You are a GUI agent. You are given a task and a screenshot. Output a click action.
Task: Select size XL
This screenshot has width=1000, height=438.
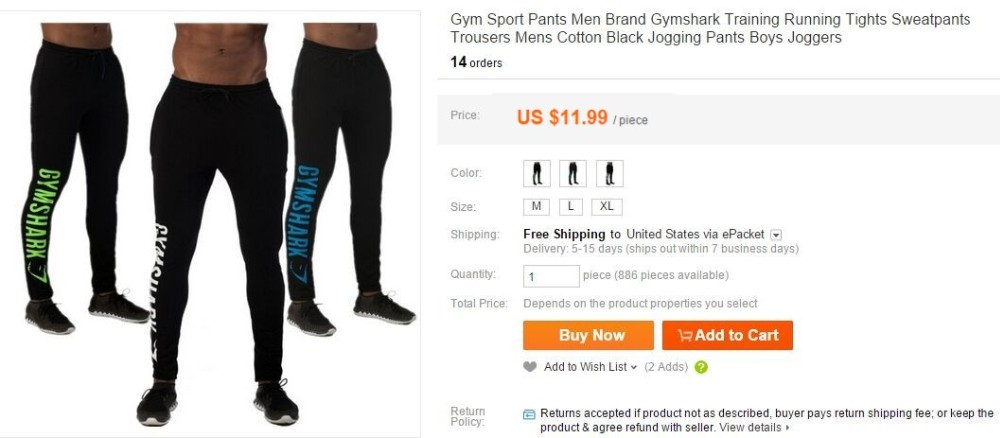pyautogui.click(x=607, y=207)
